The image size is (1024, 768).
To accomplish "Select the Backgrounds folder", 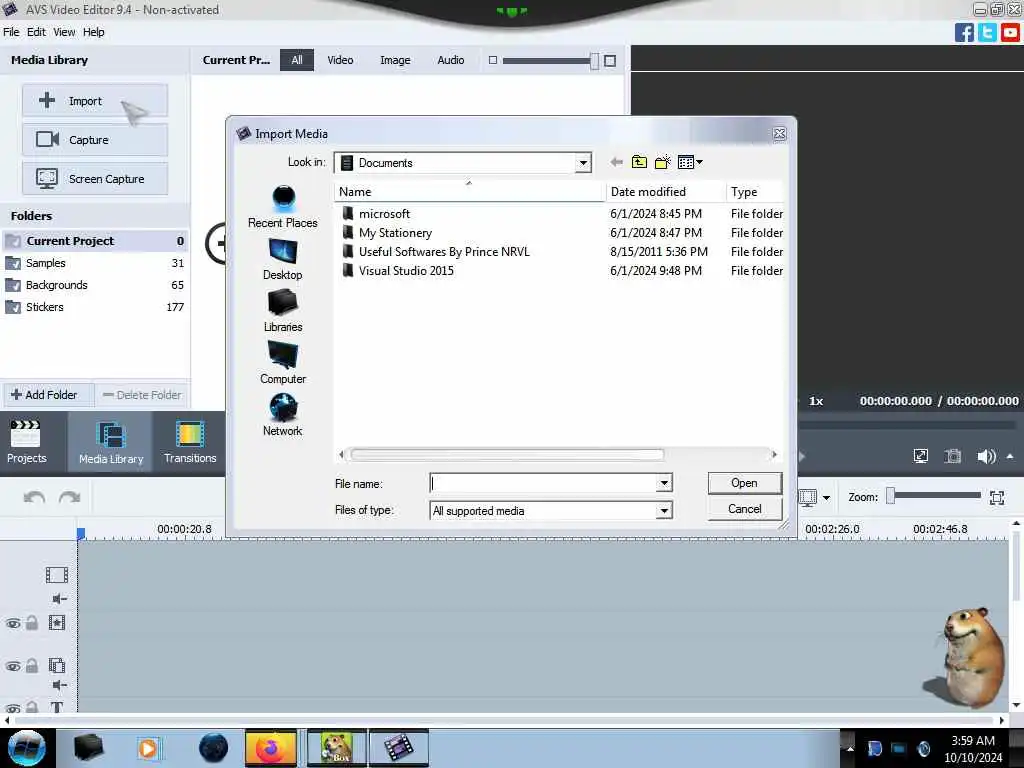I will point(95,285).
